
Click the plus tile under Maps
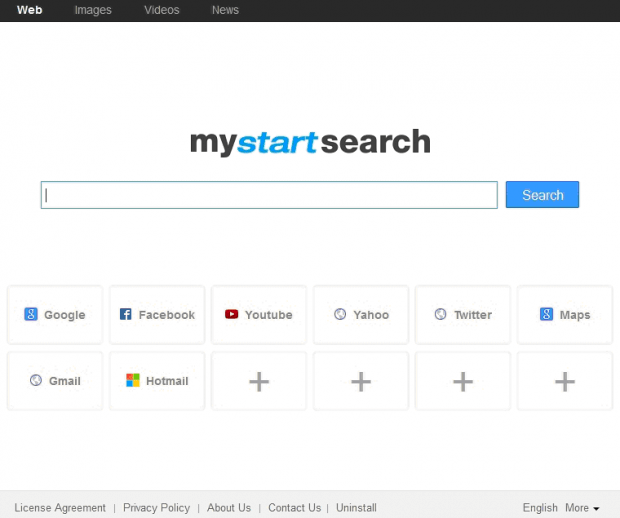point(565,382)
